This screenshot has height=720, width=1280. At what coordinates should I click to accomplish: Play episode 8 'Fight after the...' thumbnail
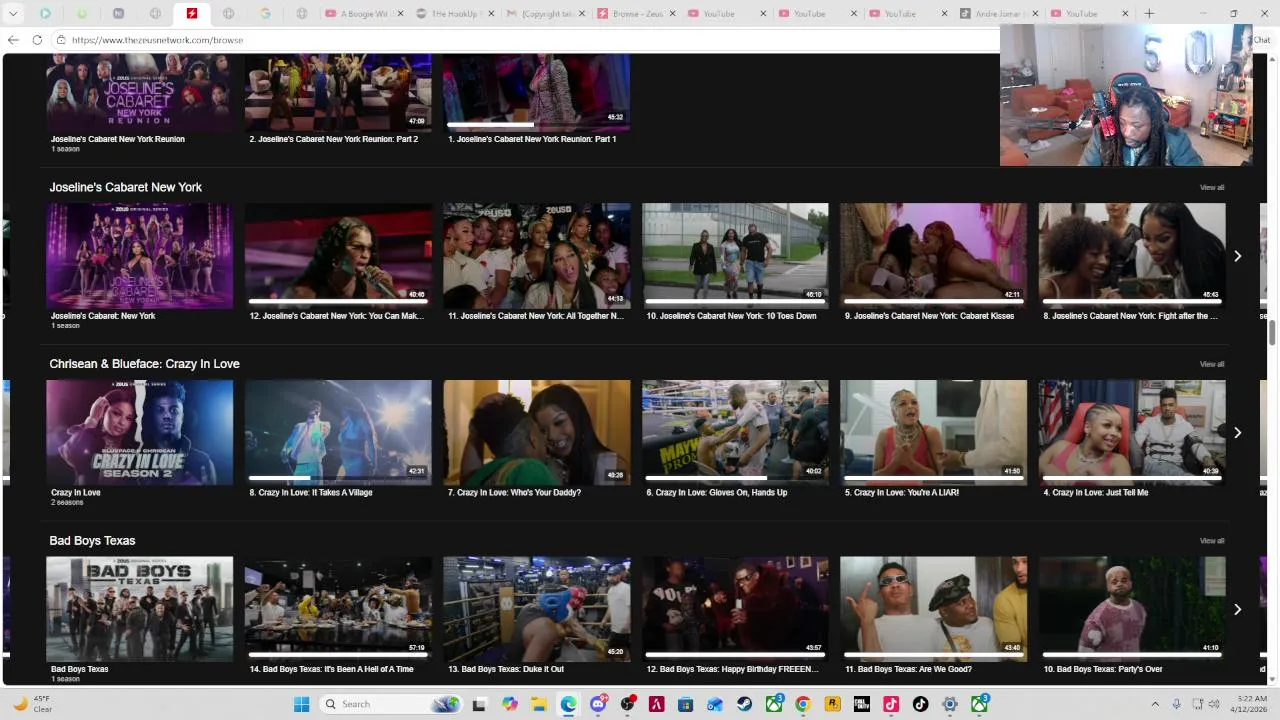click(x=1132, y=256)
